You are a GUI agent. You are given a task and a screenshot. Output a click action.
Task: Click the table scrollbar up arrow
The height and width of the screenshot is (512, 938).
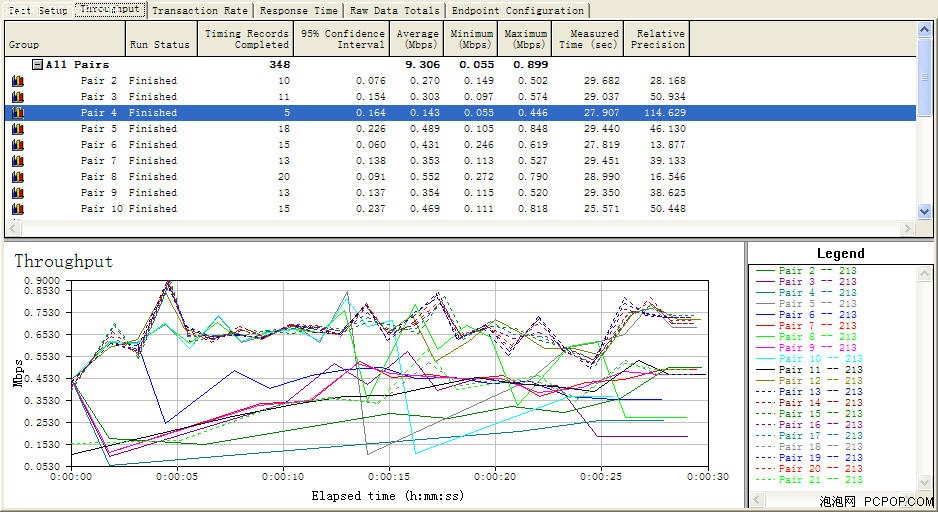pos(924,29)
